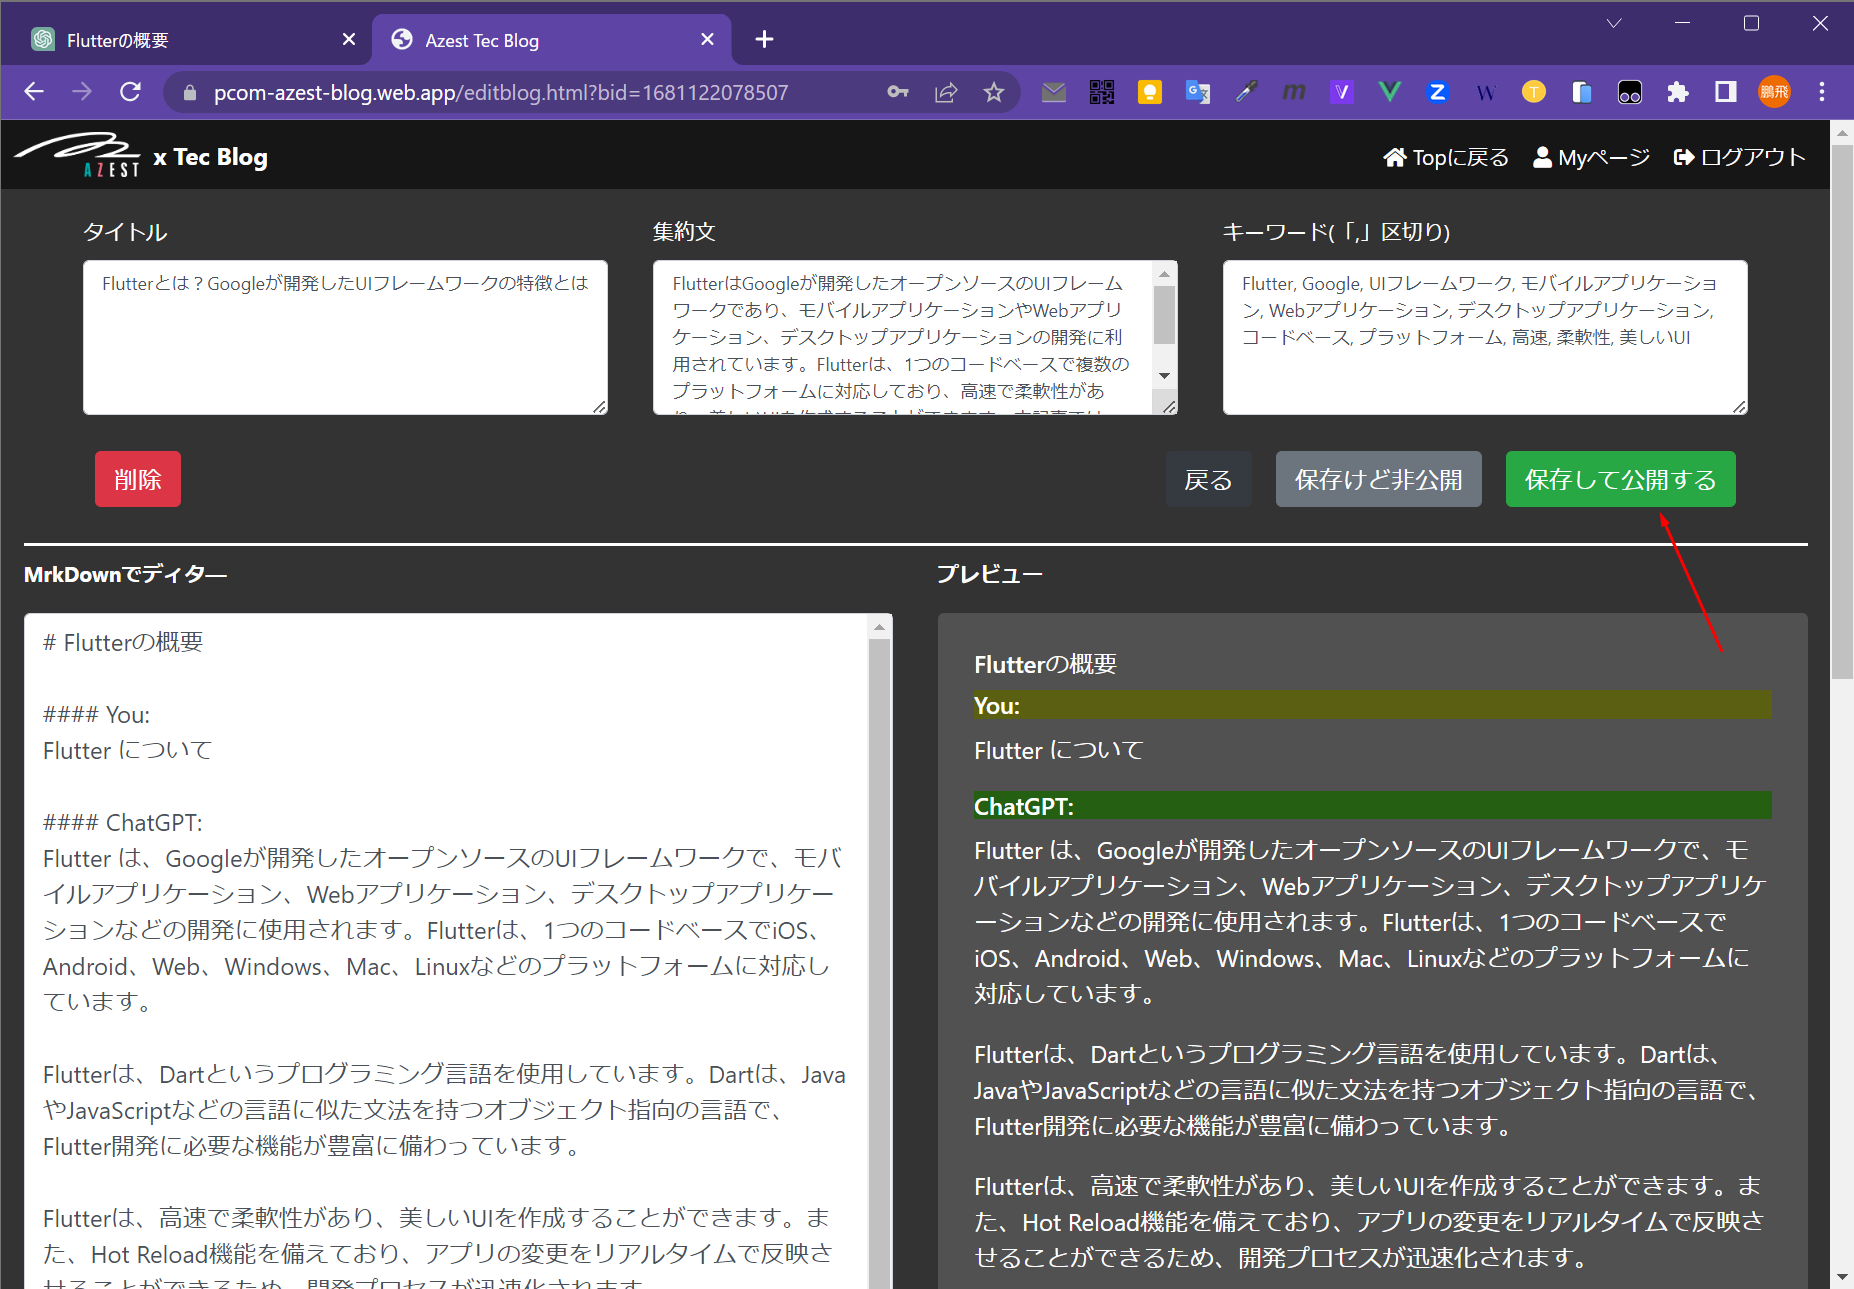Open the QR code generator extension
The width and height of the screenshot is (1854, 1289).
1102,93
